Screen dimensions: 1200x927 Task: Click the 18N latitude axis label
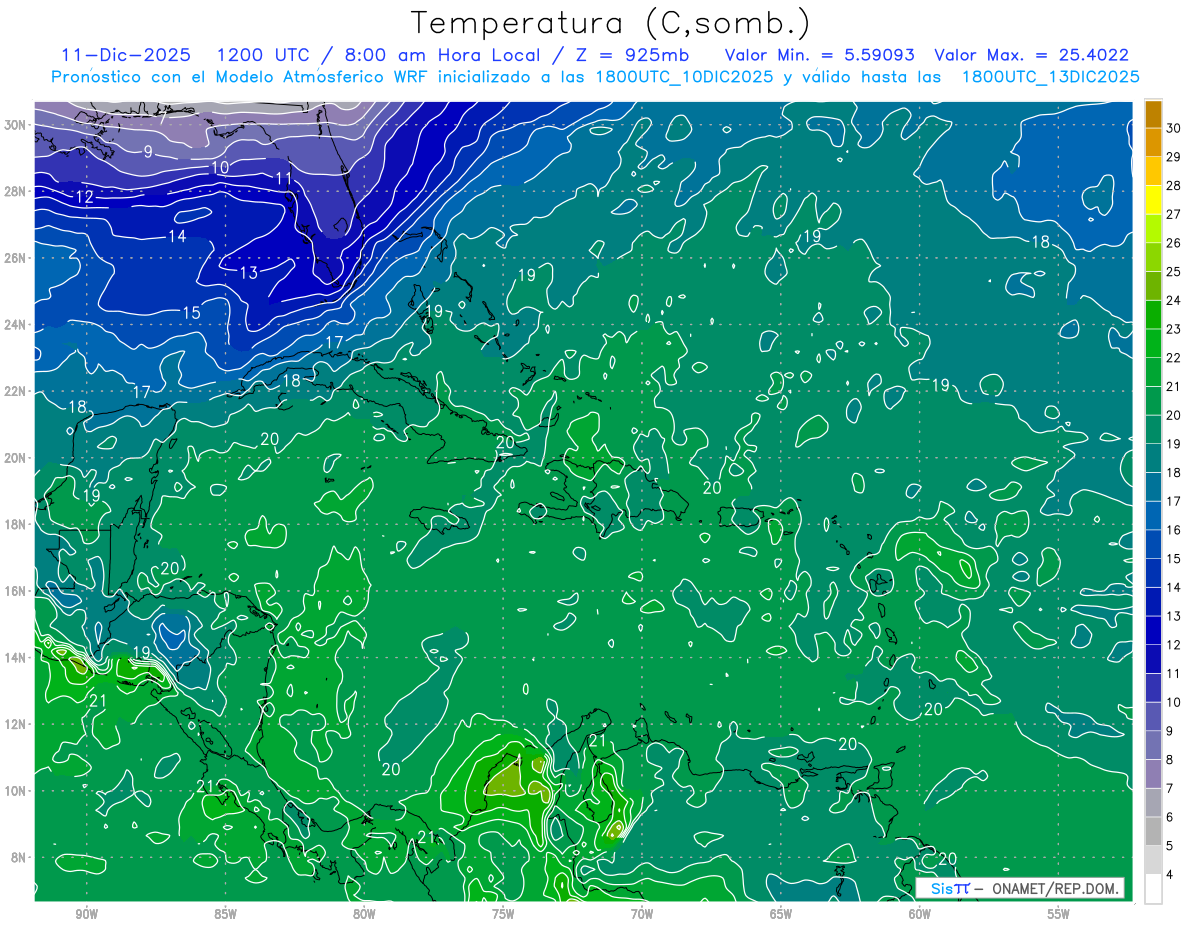pos(15,524)
